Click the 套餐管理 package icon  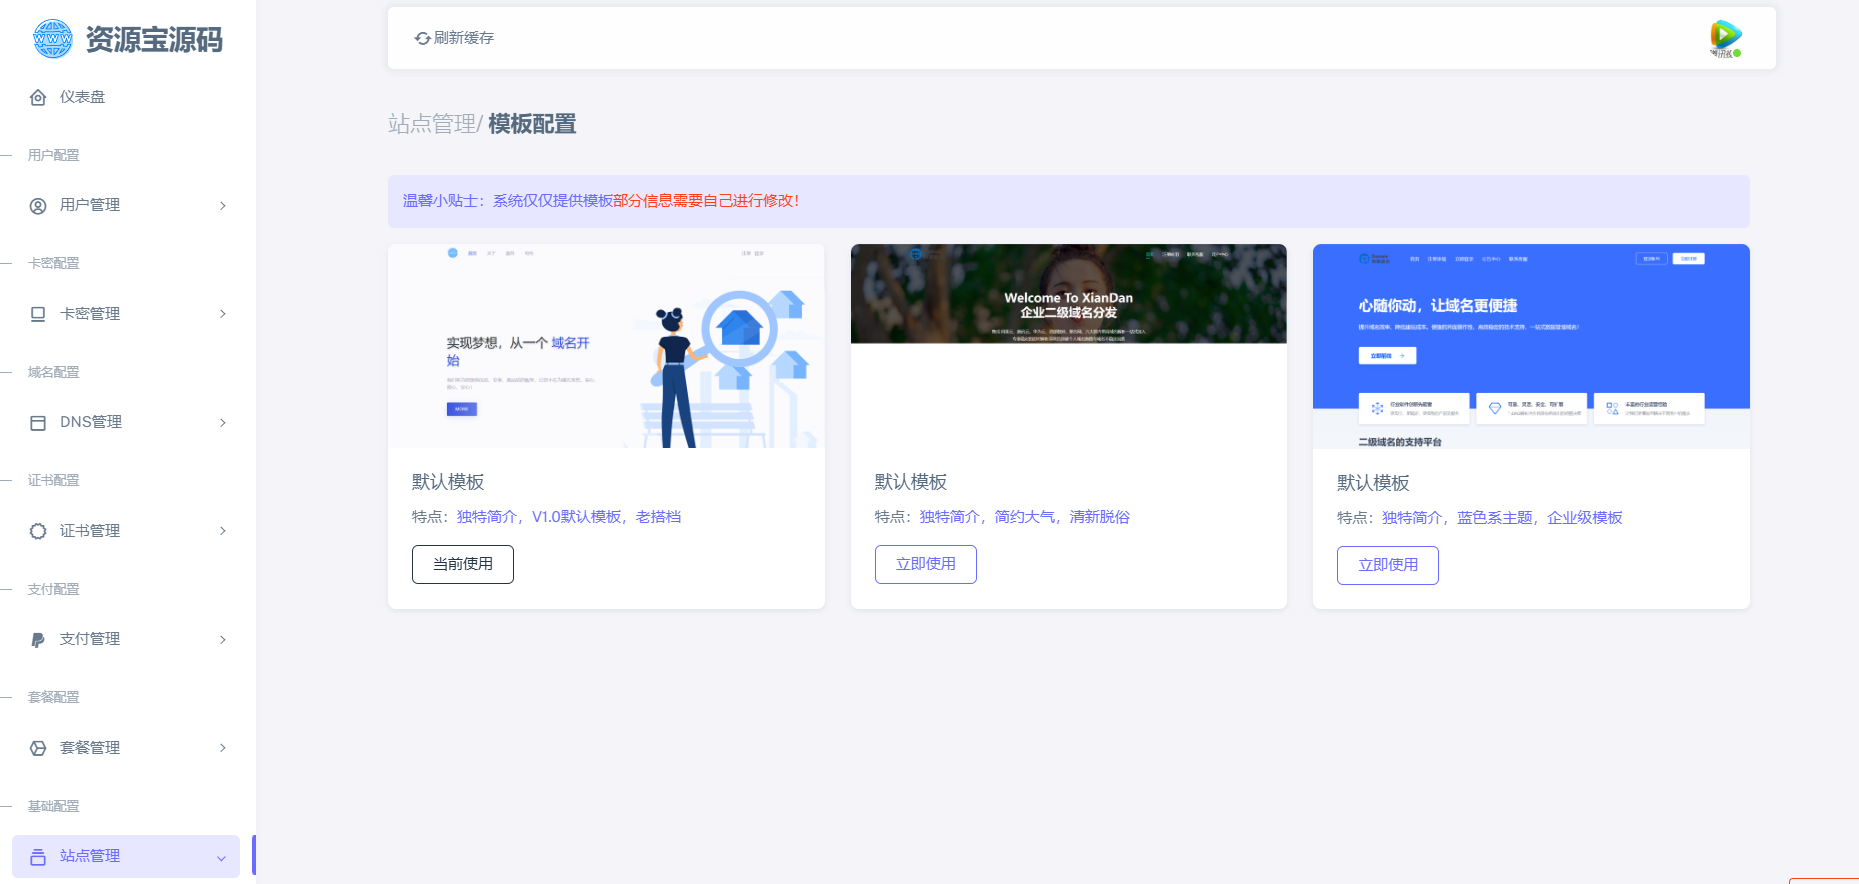click(38, 748)
